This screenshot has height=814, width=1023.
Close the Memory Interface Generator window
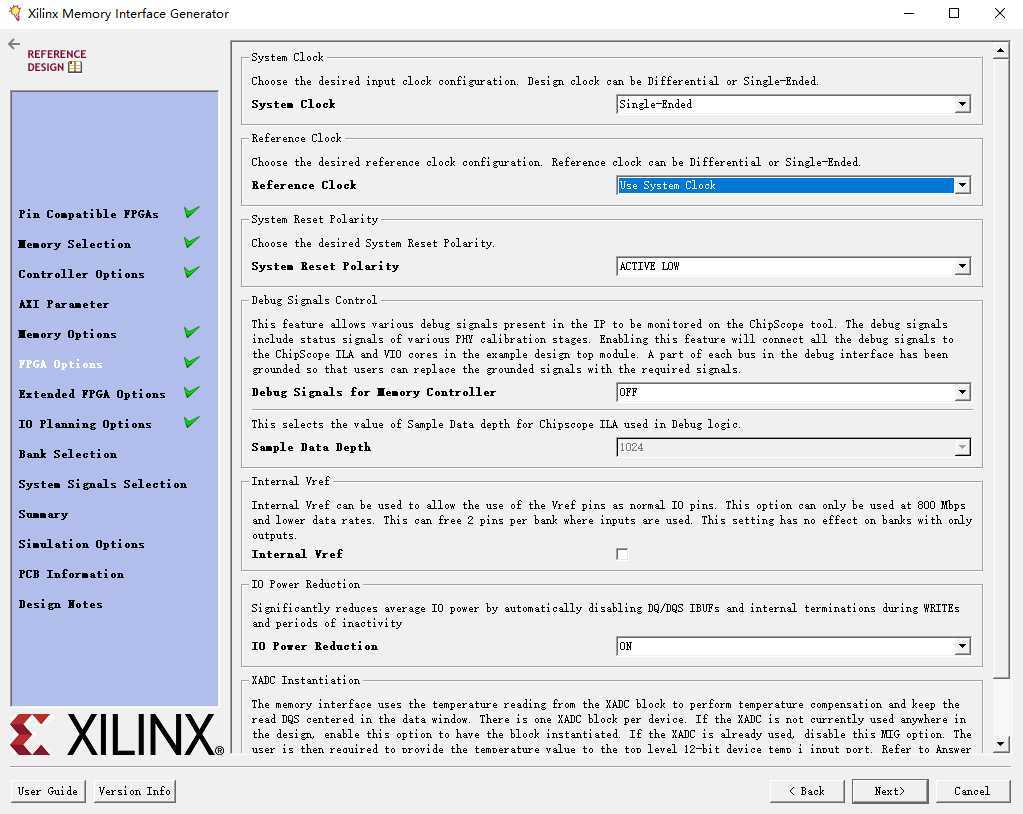tap(1000, 13)
